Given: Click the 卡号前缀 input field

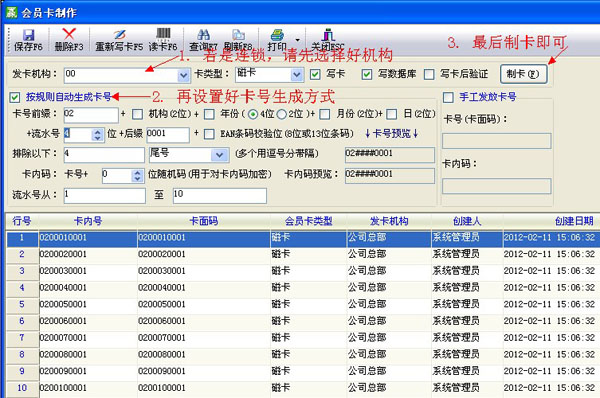Looking at the screenshot, I should [x=91, y=114].
